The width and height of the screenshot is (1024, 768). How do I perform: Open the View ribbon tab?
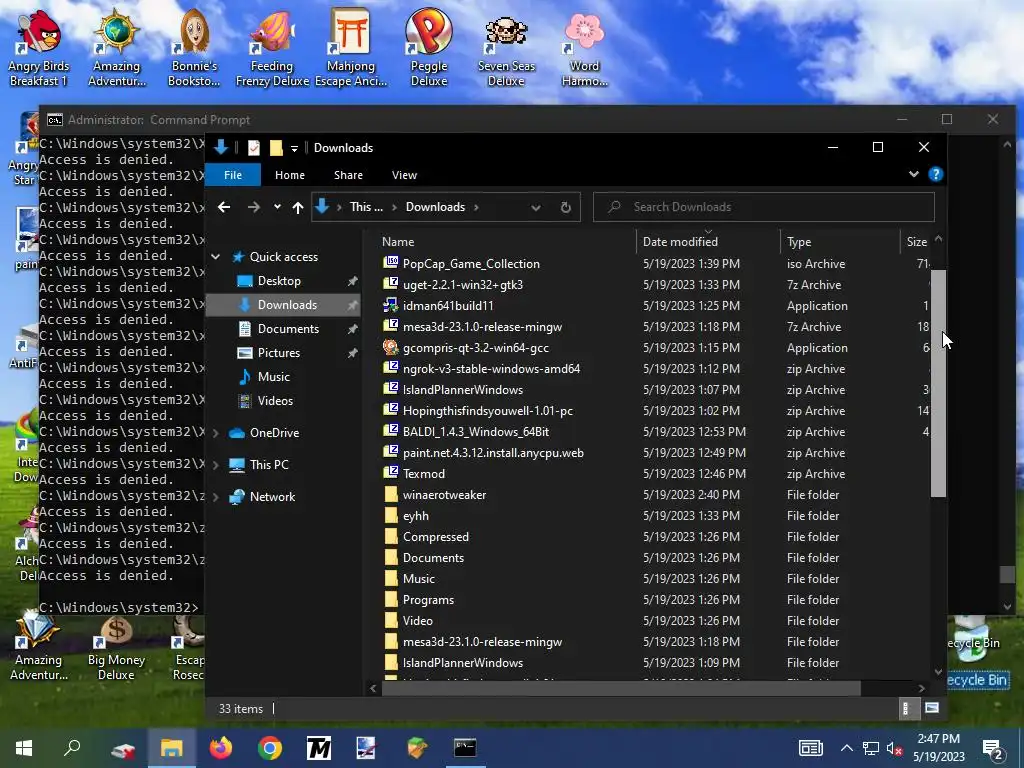click(404, 175)
